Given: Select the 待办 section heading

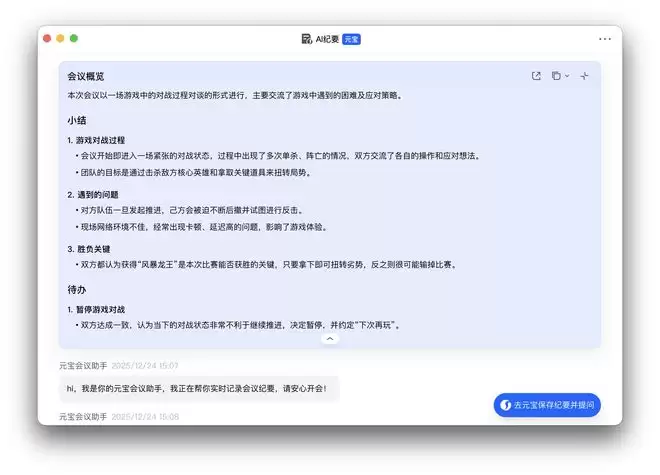Looking at the screenshot, I should (x=77, y=289).
